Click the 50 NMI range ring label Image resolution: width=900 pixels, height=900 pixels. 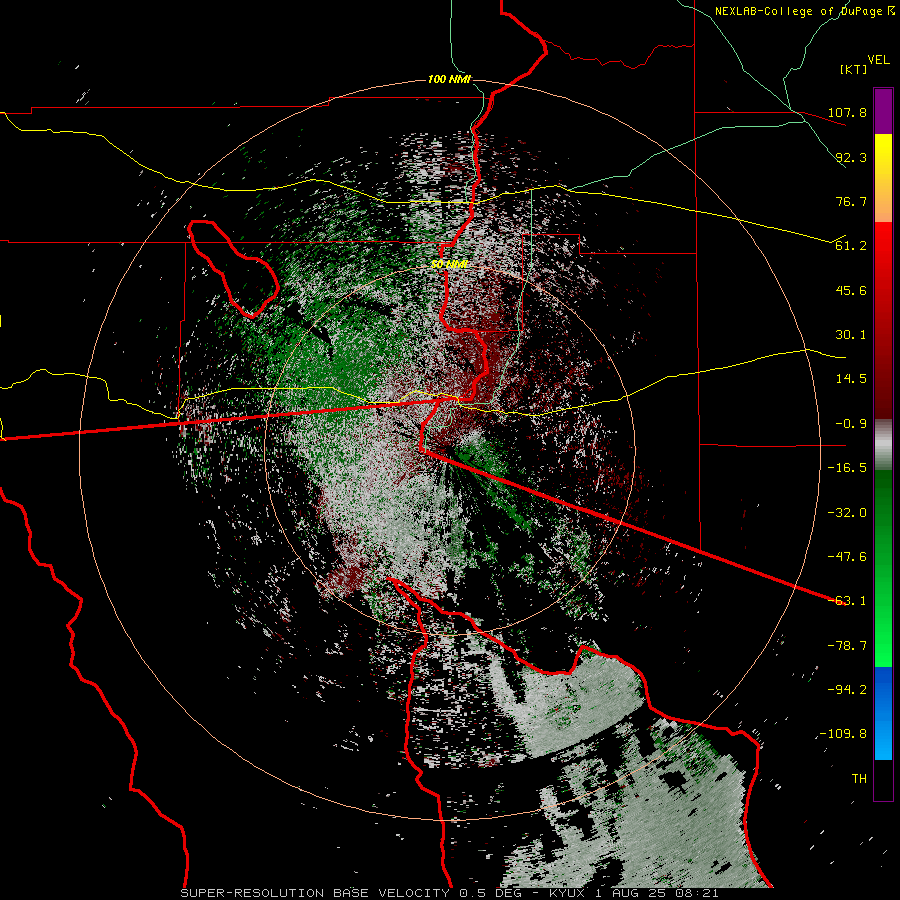449,264
